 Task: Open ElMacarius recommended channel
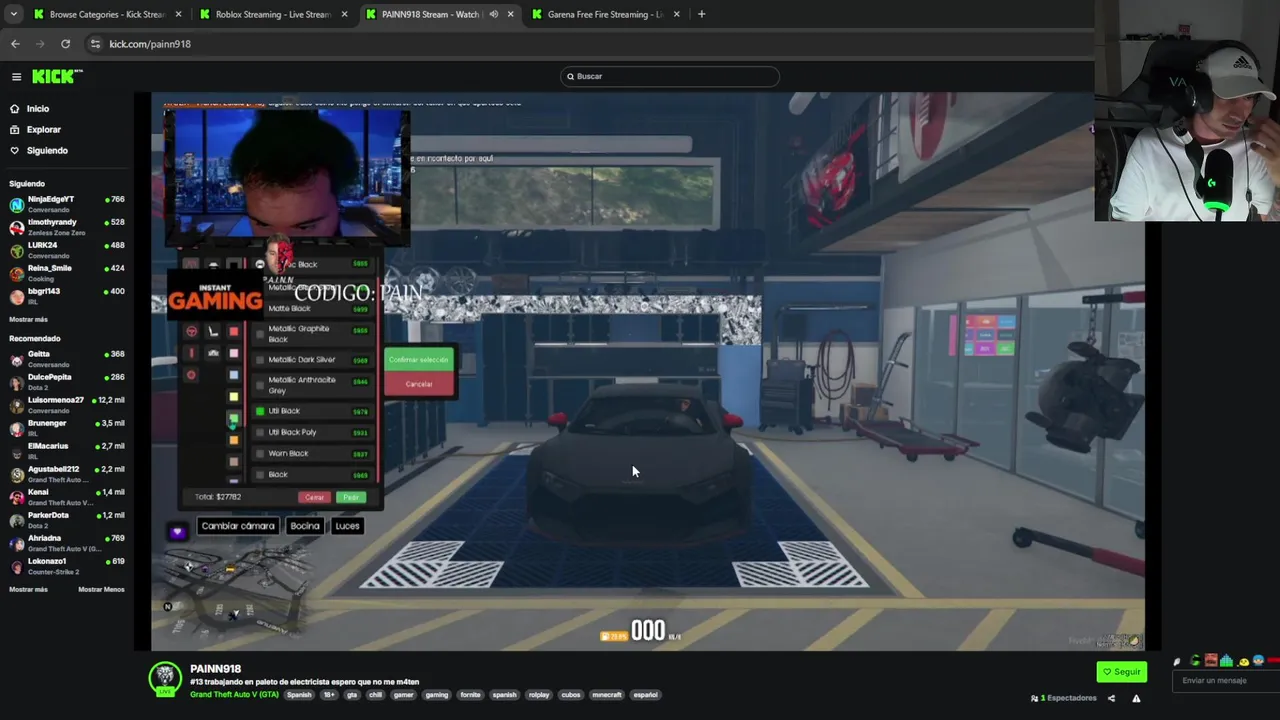(66, 451)
